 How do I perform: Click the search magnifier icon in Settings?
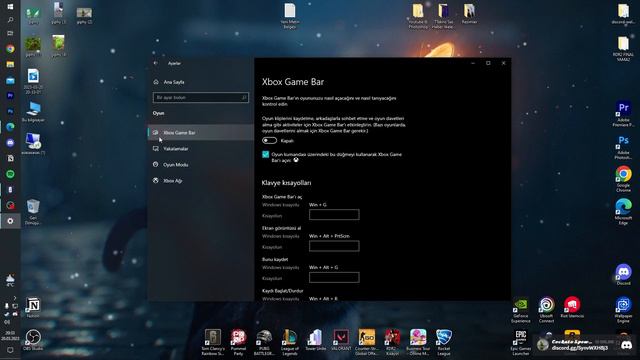coord(244,98)
